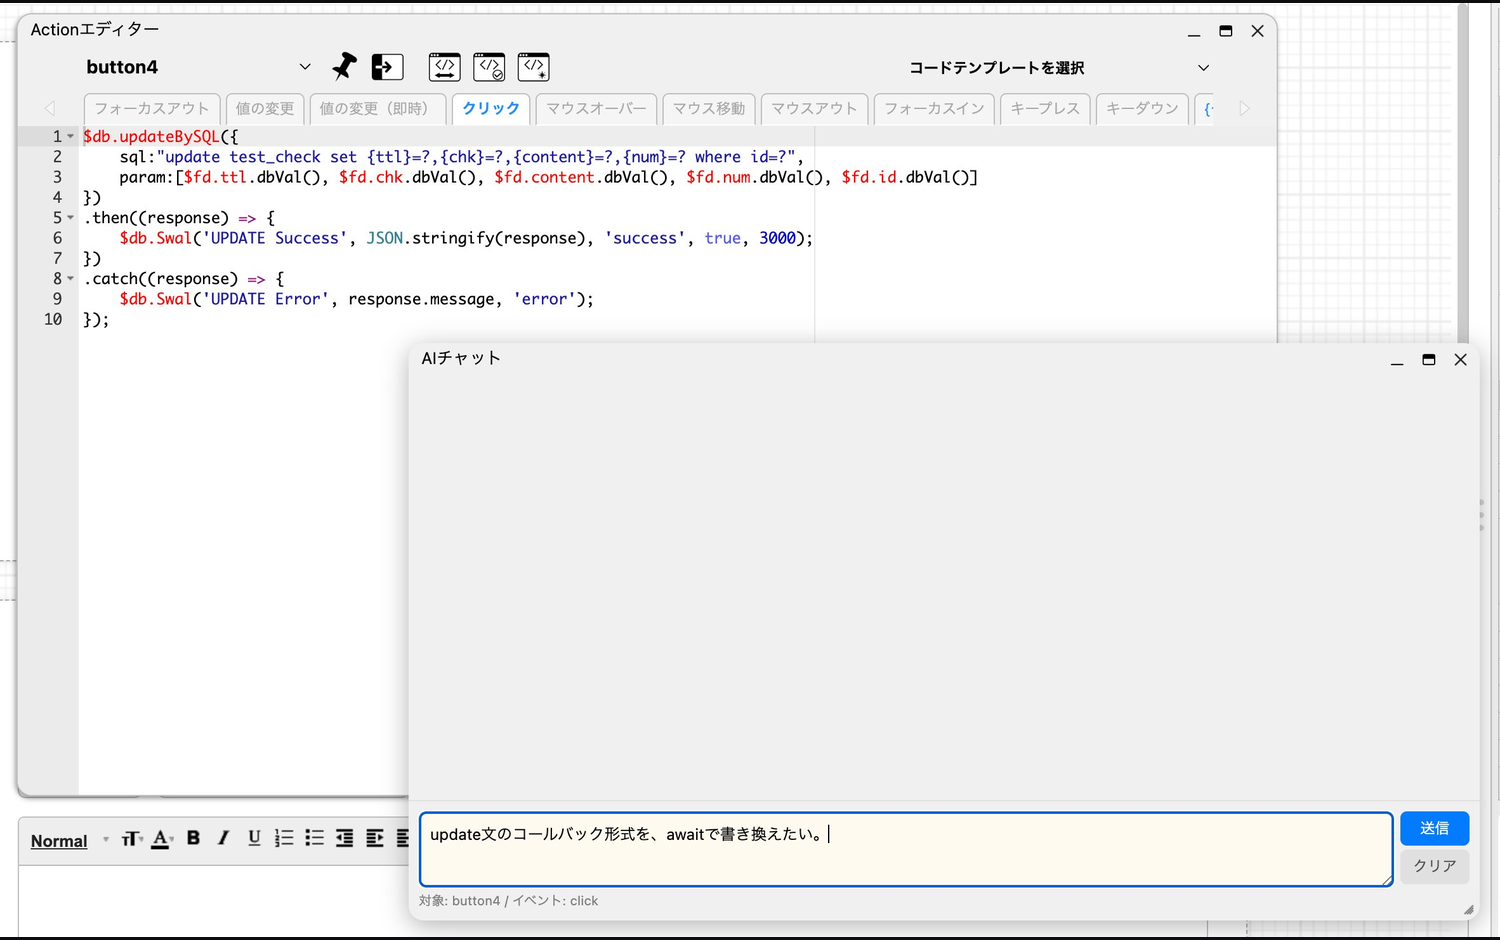Switch to the フォーカスアウト tab

152,109
